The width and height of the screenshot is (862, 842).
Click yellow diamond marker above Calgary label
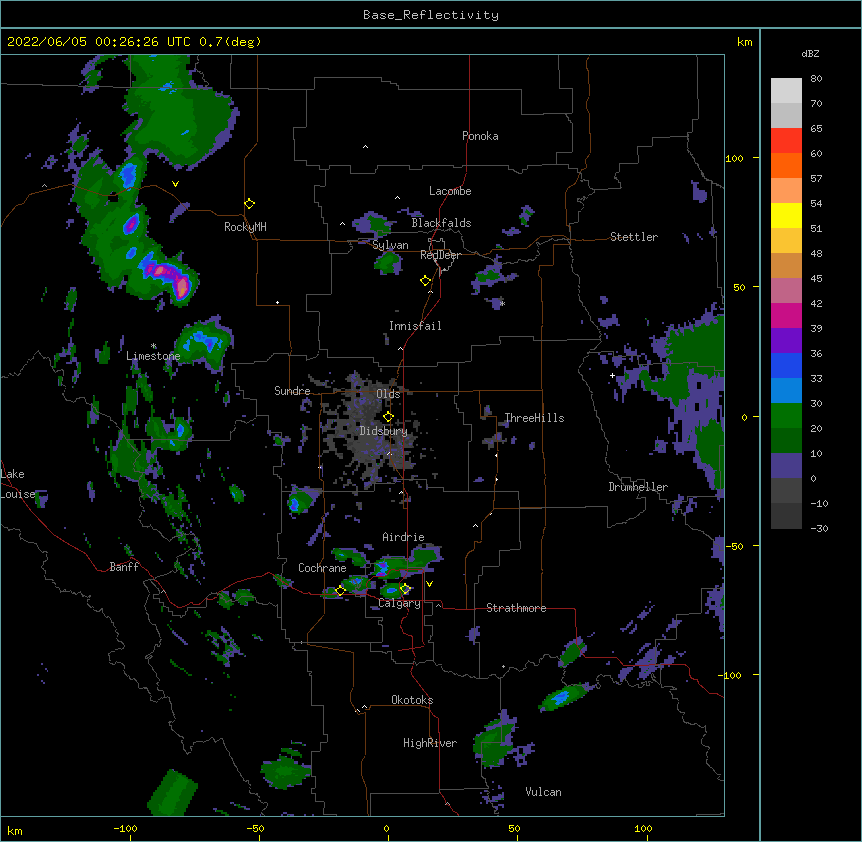point(405,589)
